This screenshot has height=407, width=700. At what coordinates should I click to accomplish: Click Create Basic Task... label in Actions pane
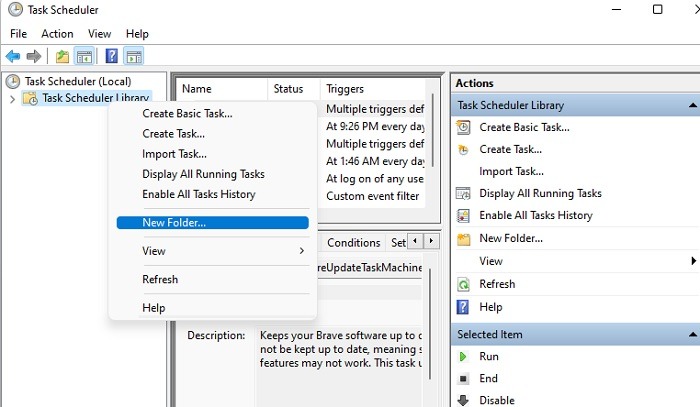(525, 127)
